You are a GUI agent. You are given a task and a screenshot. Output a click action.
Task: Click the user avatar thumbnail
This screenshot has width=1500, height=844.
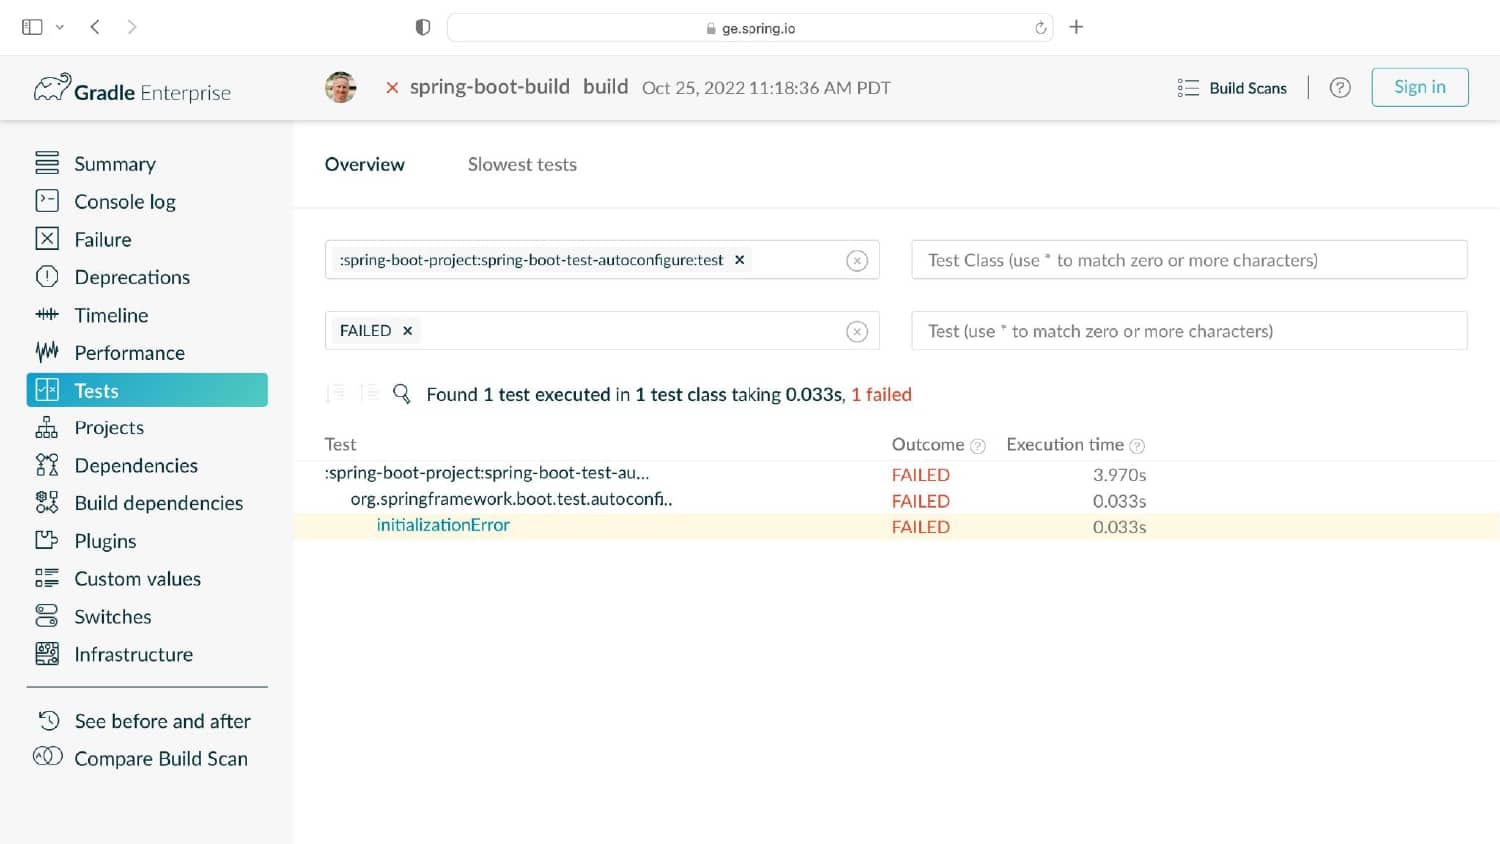click(341, 88)
